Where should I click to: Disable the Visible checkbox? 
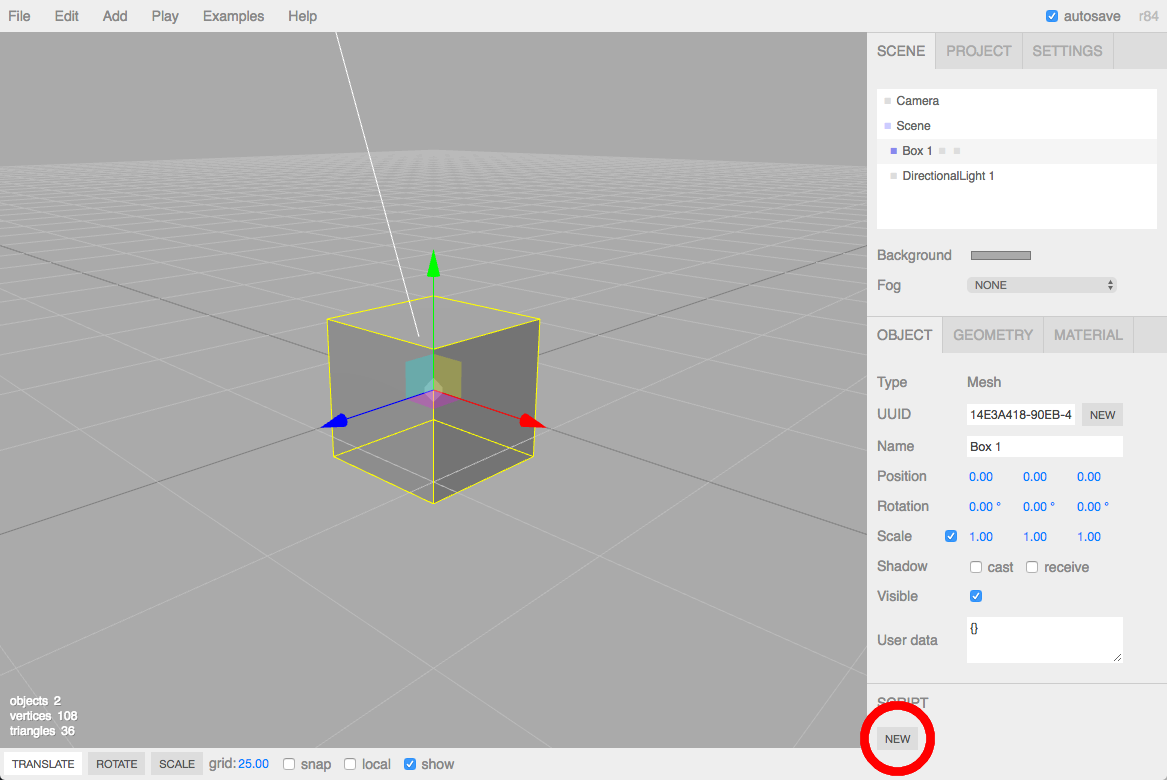[975, 596]
